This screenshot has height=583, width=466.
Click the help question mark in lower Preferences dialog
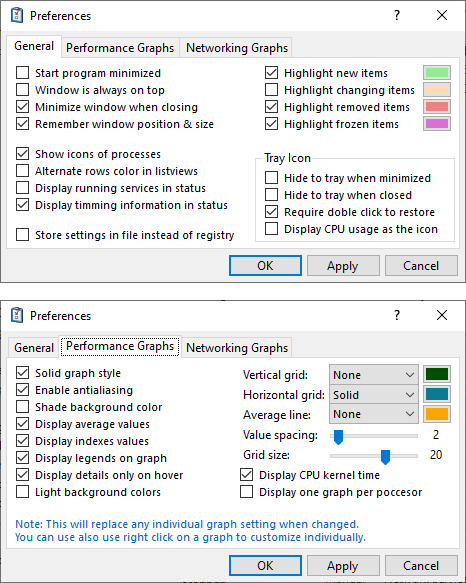click(x=397, y=315)
